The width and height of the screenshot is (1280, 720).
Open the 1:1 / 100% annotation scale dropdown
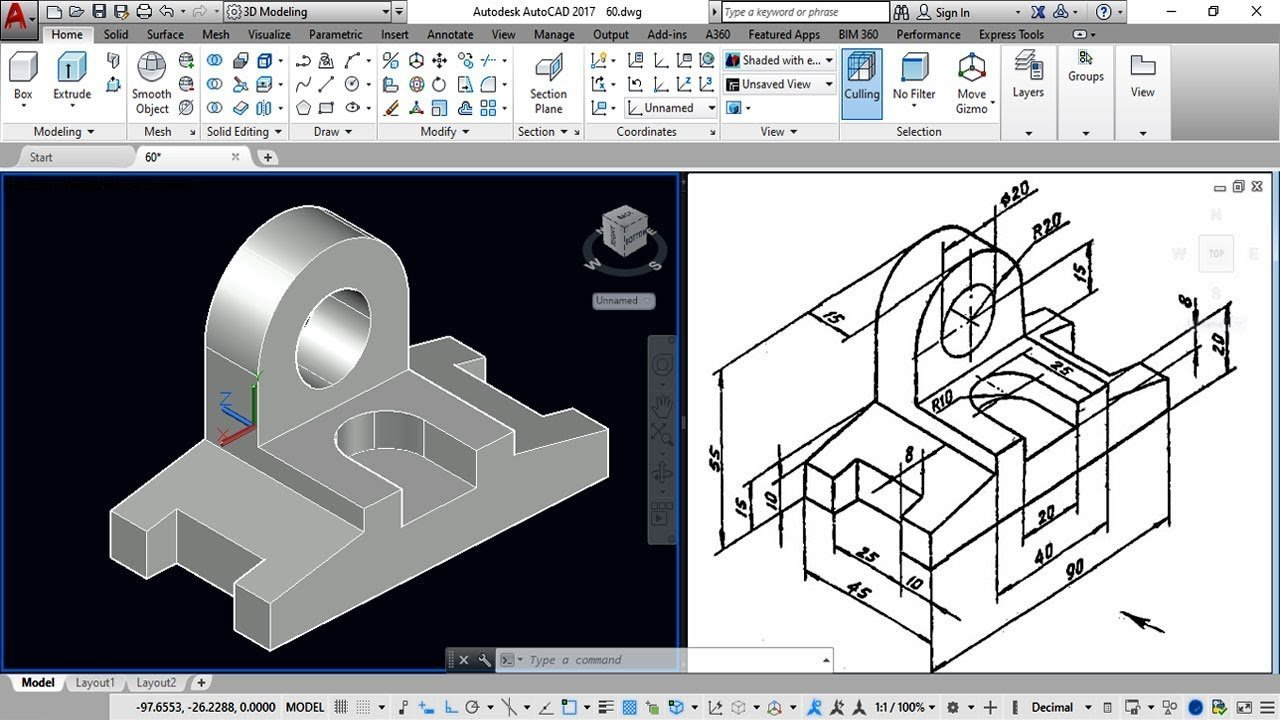click(x=906, y=707)
